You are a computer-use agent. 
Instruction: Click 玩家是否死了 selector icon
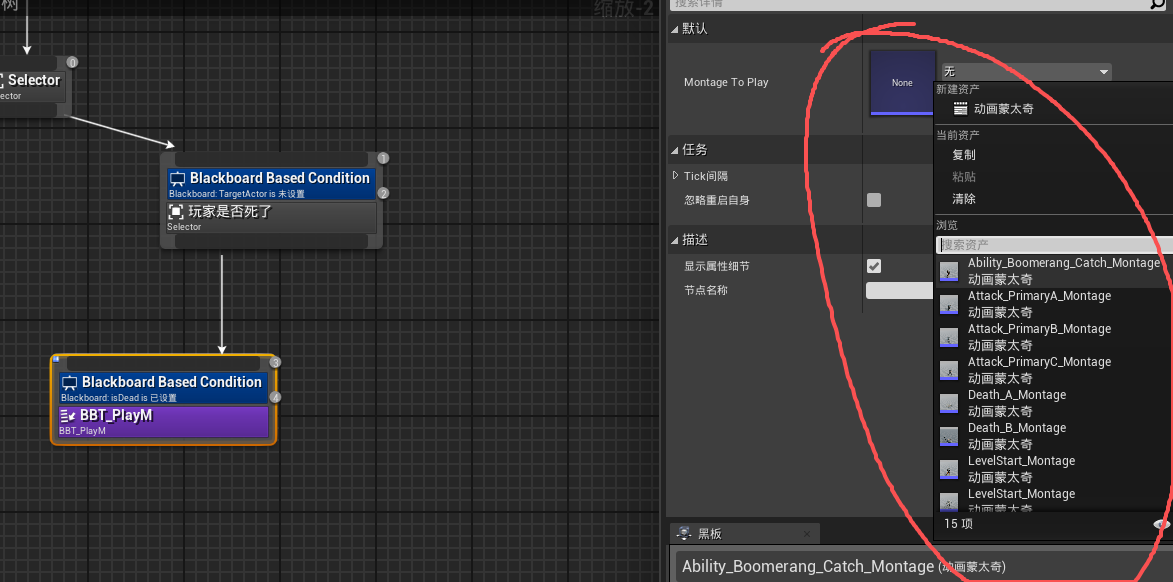tap(176, 212)
